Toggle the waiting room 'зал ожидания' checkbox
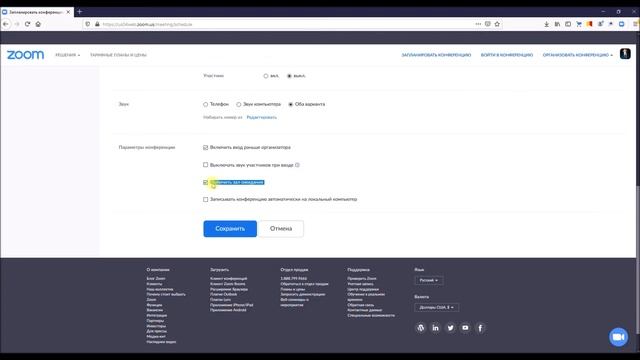The image size is (640, 360). [x=205, y=182]
